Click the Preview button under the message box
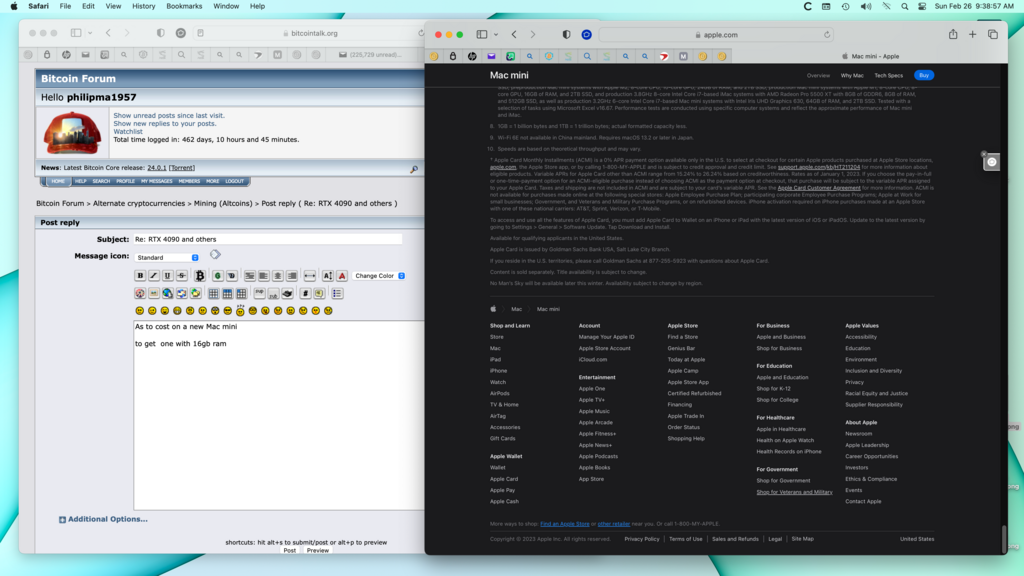This screenshot has width=1024, height=576. coord(318,551)
